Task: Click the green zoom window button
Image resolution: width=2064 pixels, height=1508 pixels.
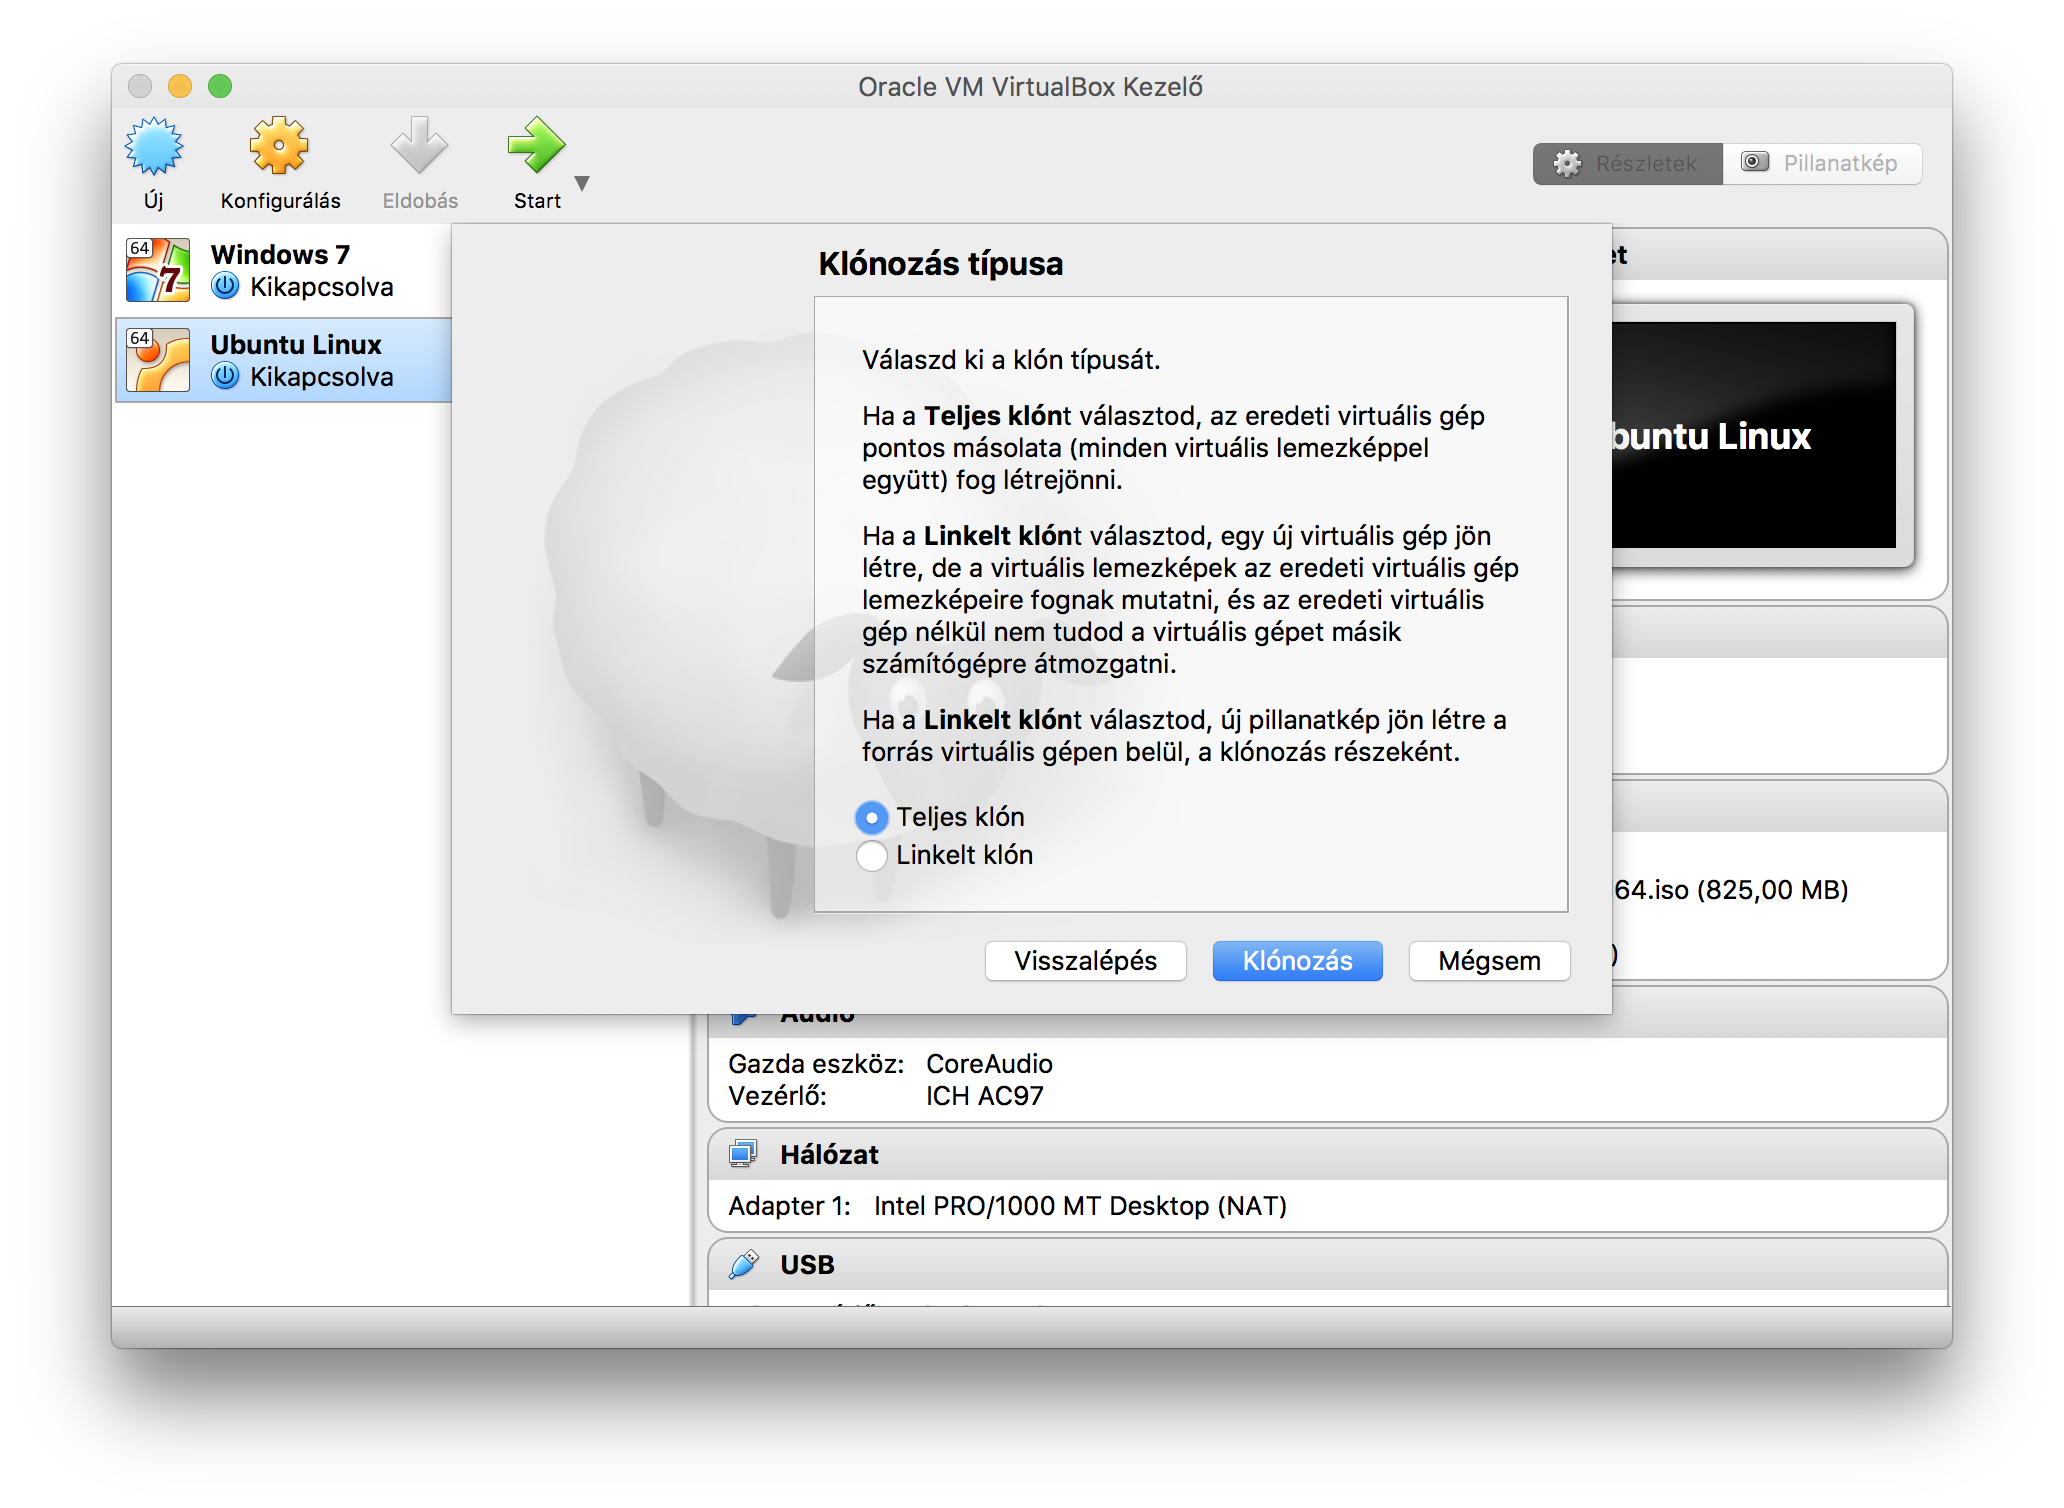Action: tap(220, 86)
